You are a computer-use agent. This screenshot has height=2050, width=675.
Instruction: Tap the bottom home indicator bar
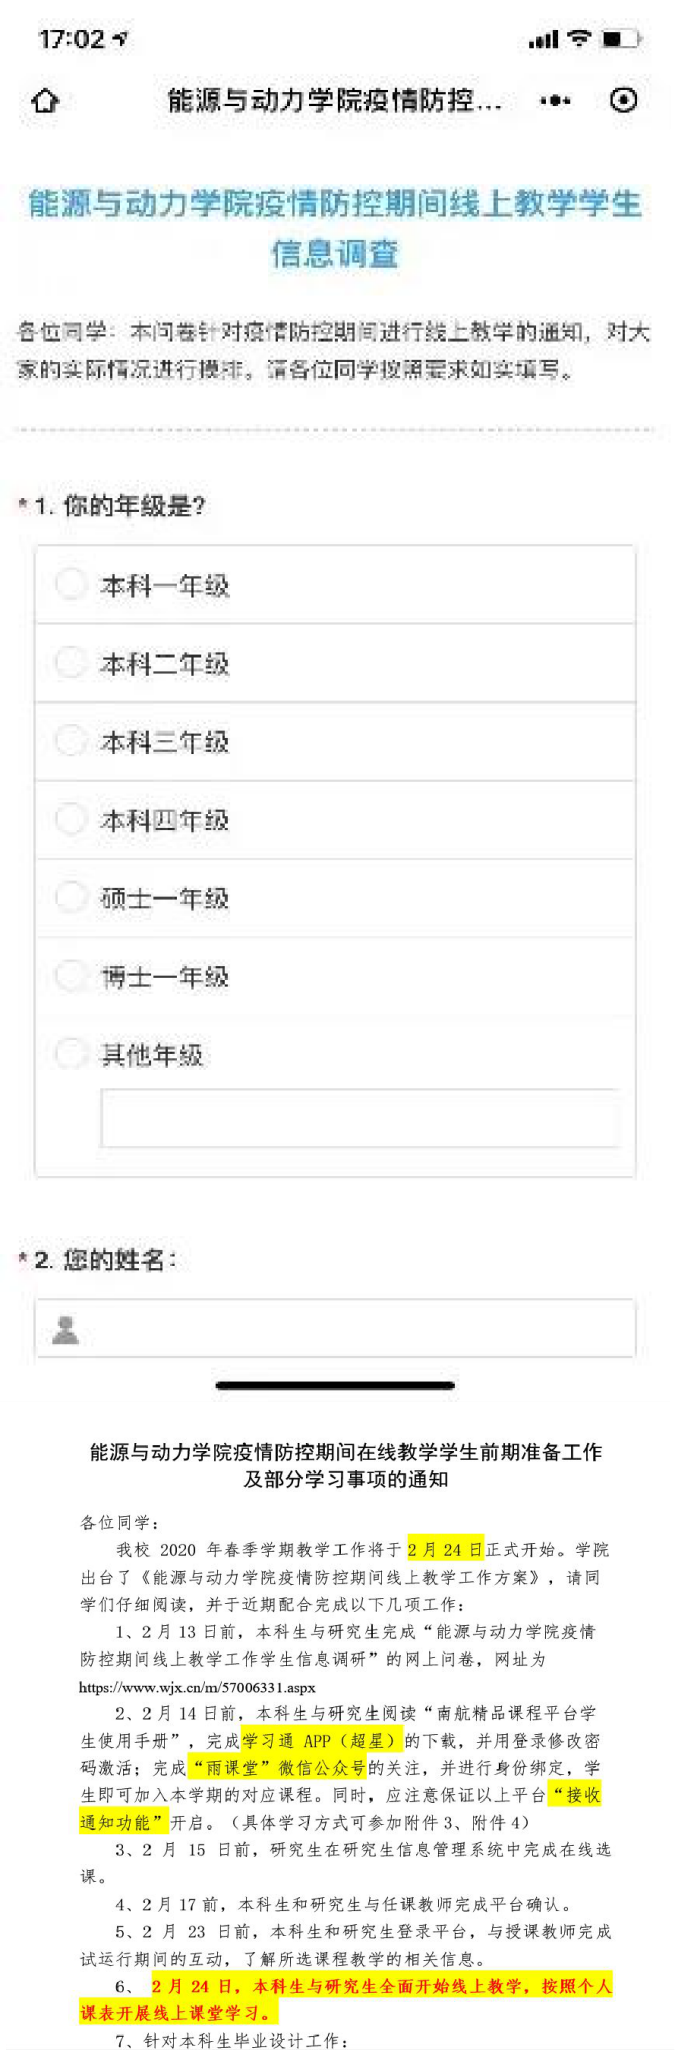[336, 1385]
